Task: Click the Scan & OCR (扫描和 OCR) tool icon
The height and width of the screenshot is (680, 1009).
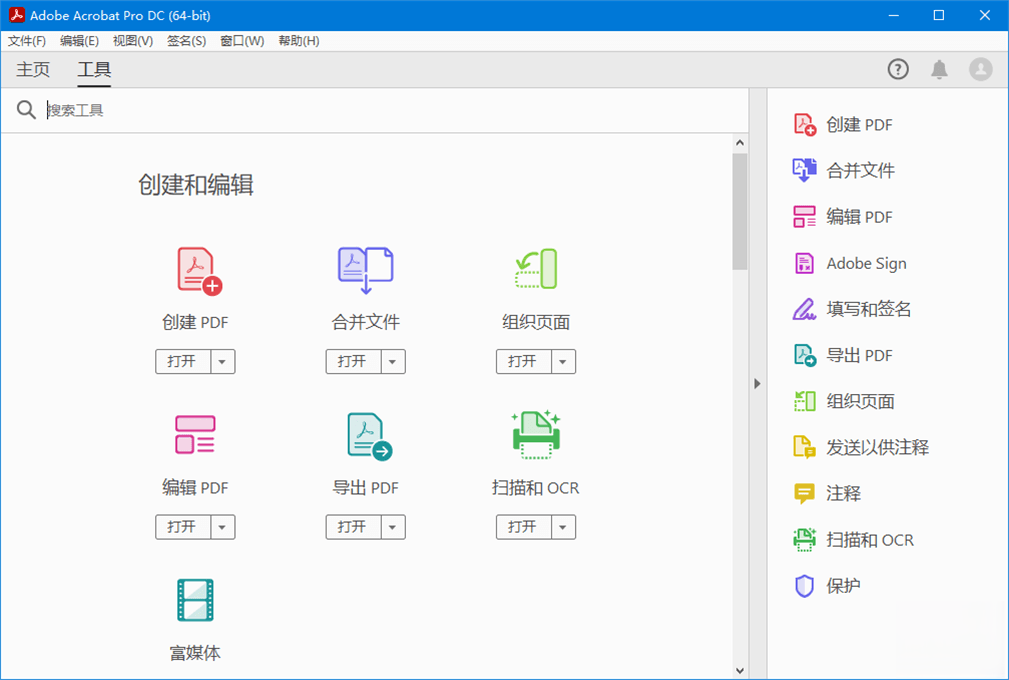Action: coord(536,434)
